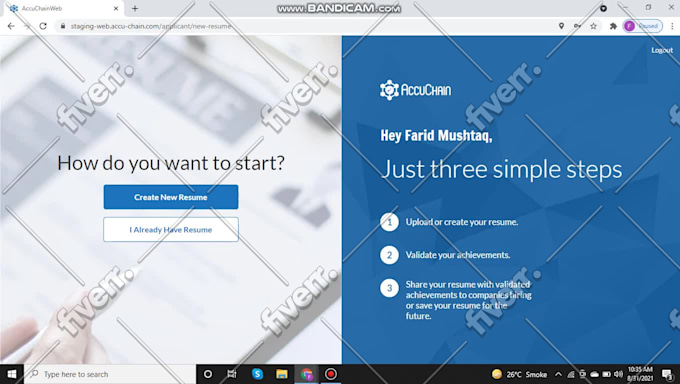This screenshot has height=384, width=680.
Task: Click the browser forward arrow
Action: [x=27, y=26]
